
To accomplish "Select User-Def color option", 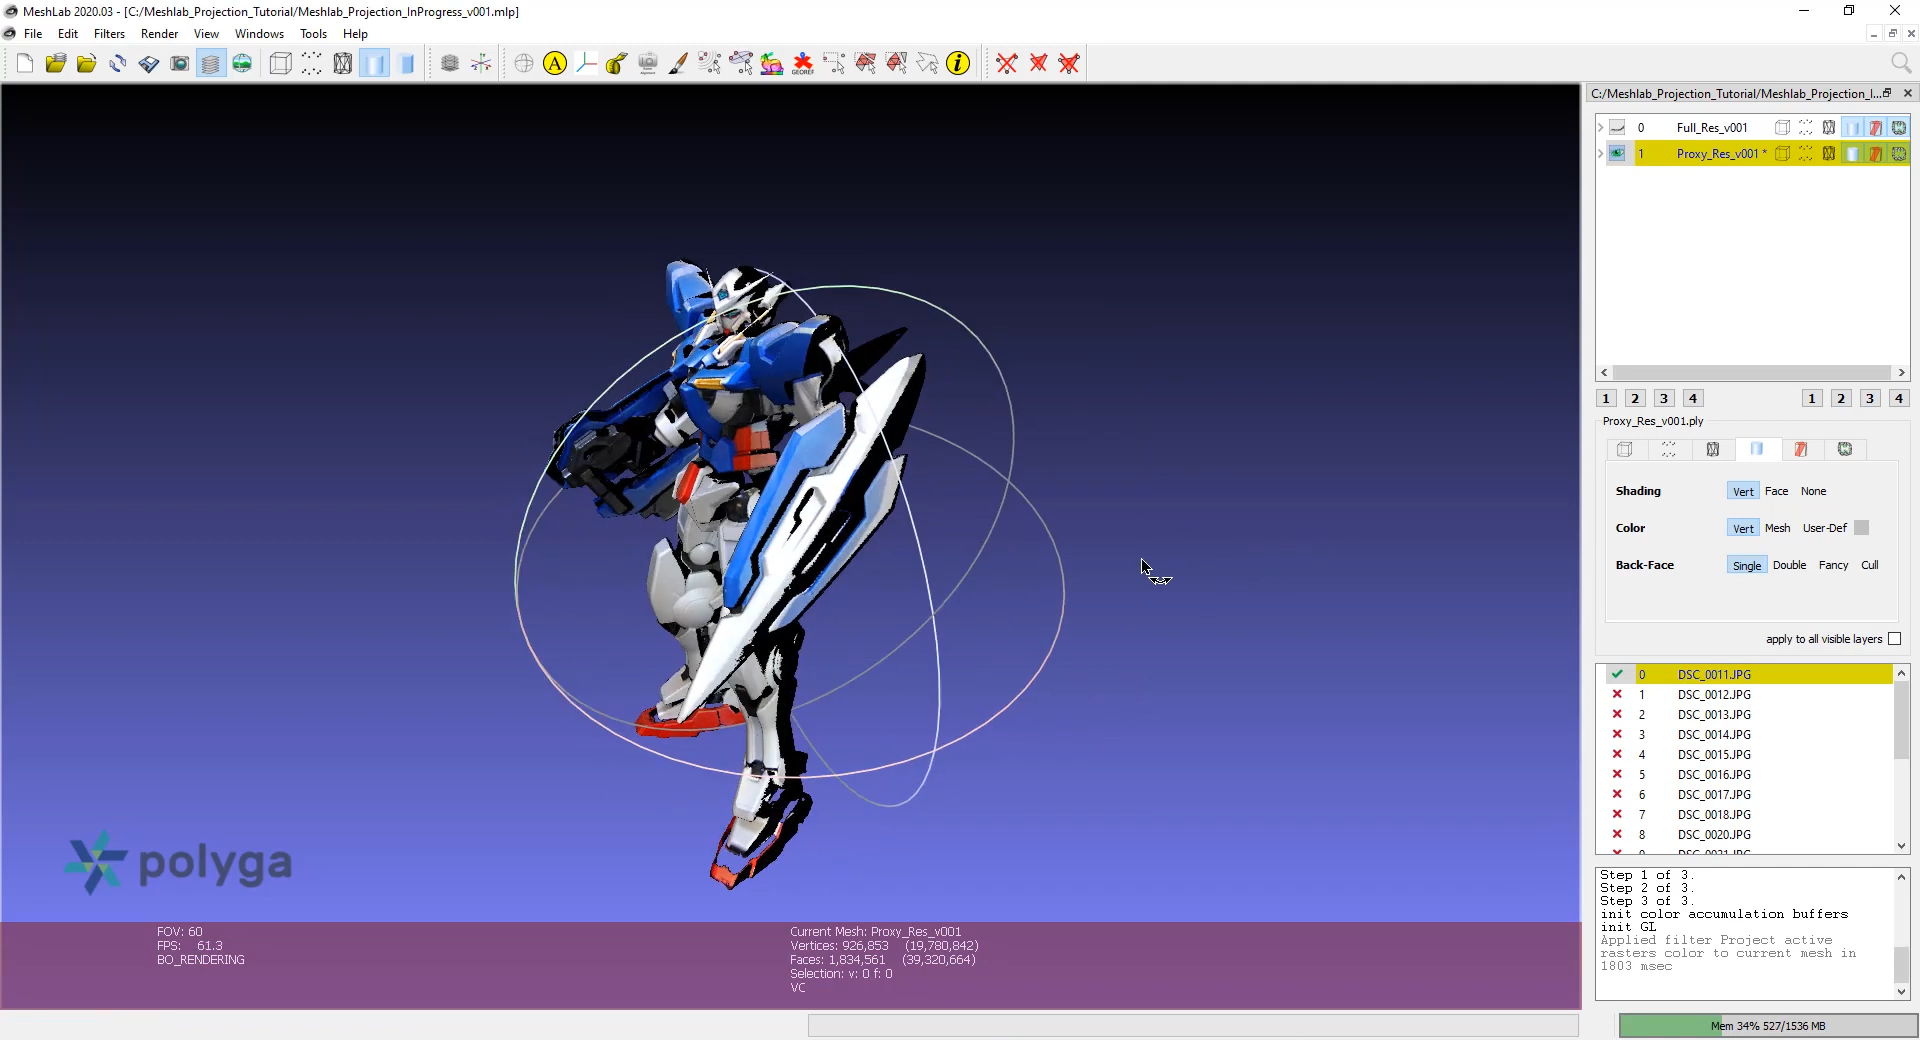I will (1824, 528).
